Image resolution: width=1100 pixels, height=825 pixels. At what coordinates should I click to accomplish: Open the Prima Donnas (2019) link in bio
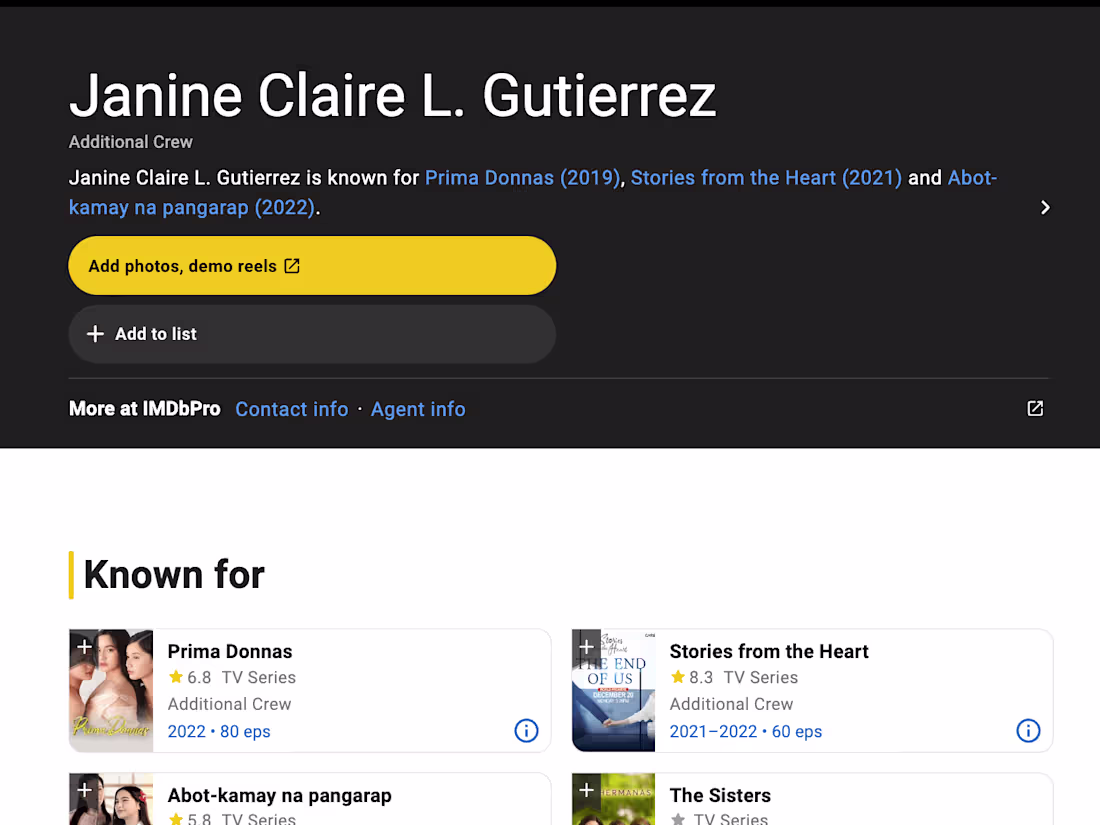click(x=522, y=177)
